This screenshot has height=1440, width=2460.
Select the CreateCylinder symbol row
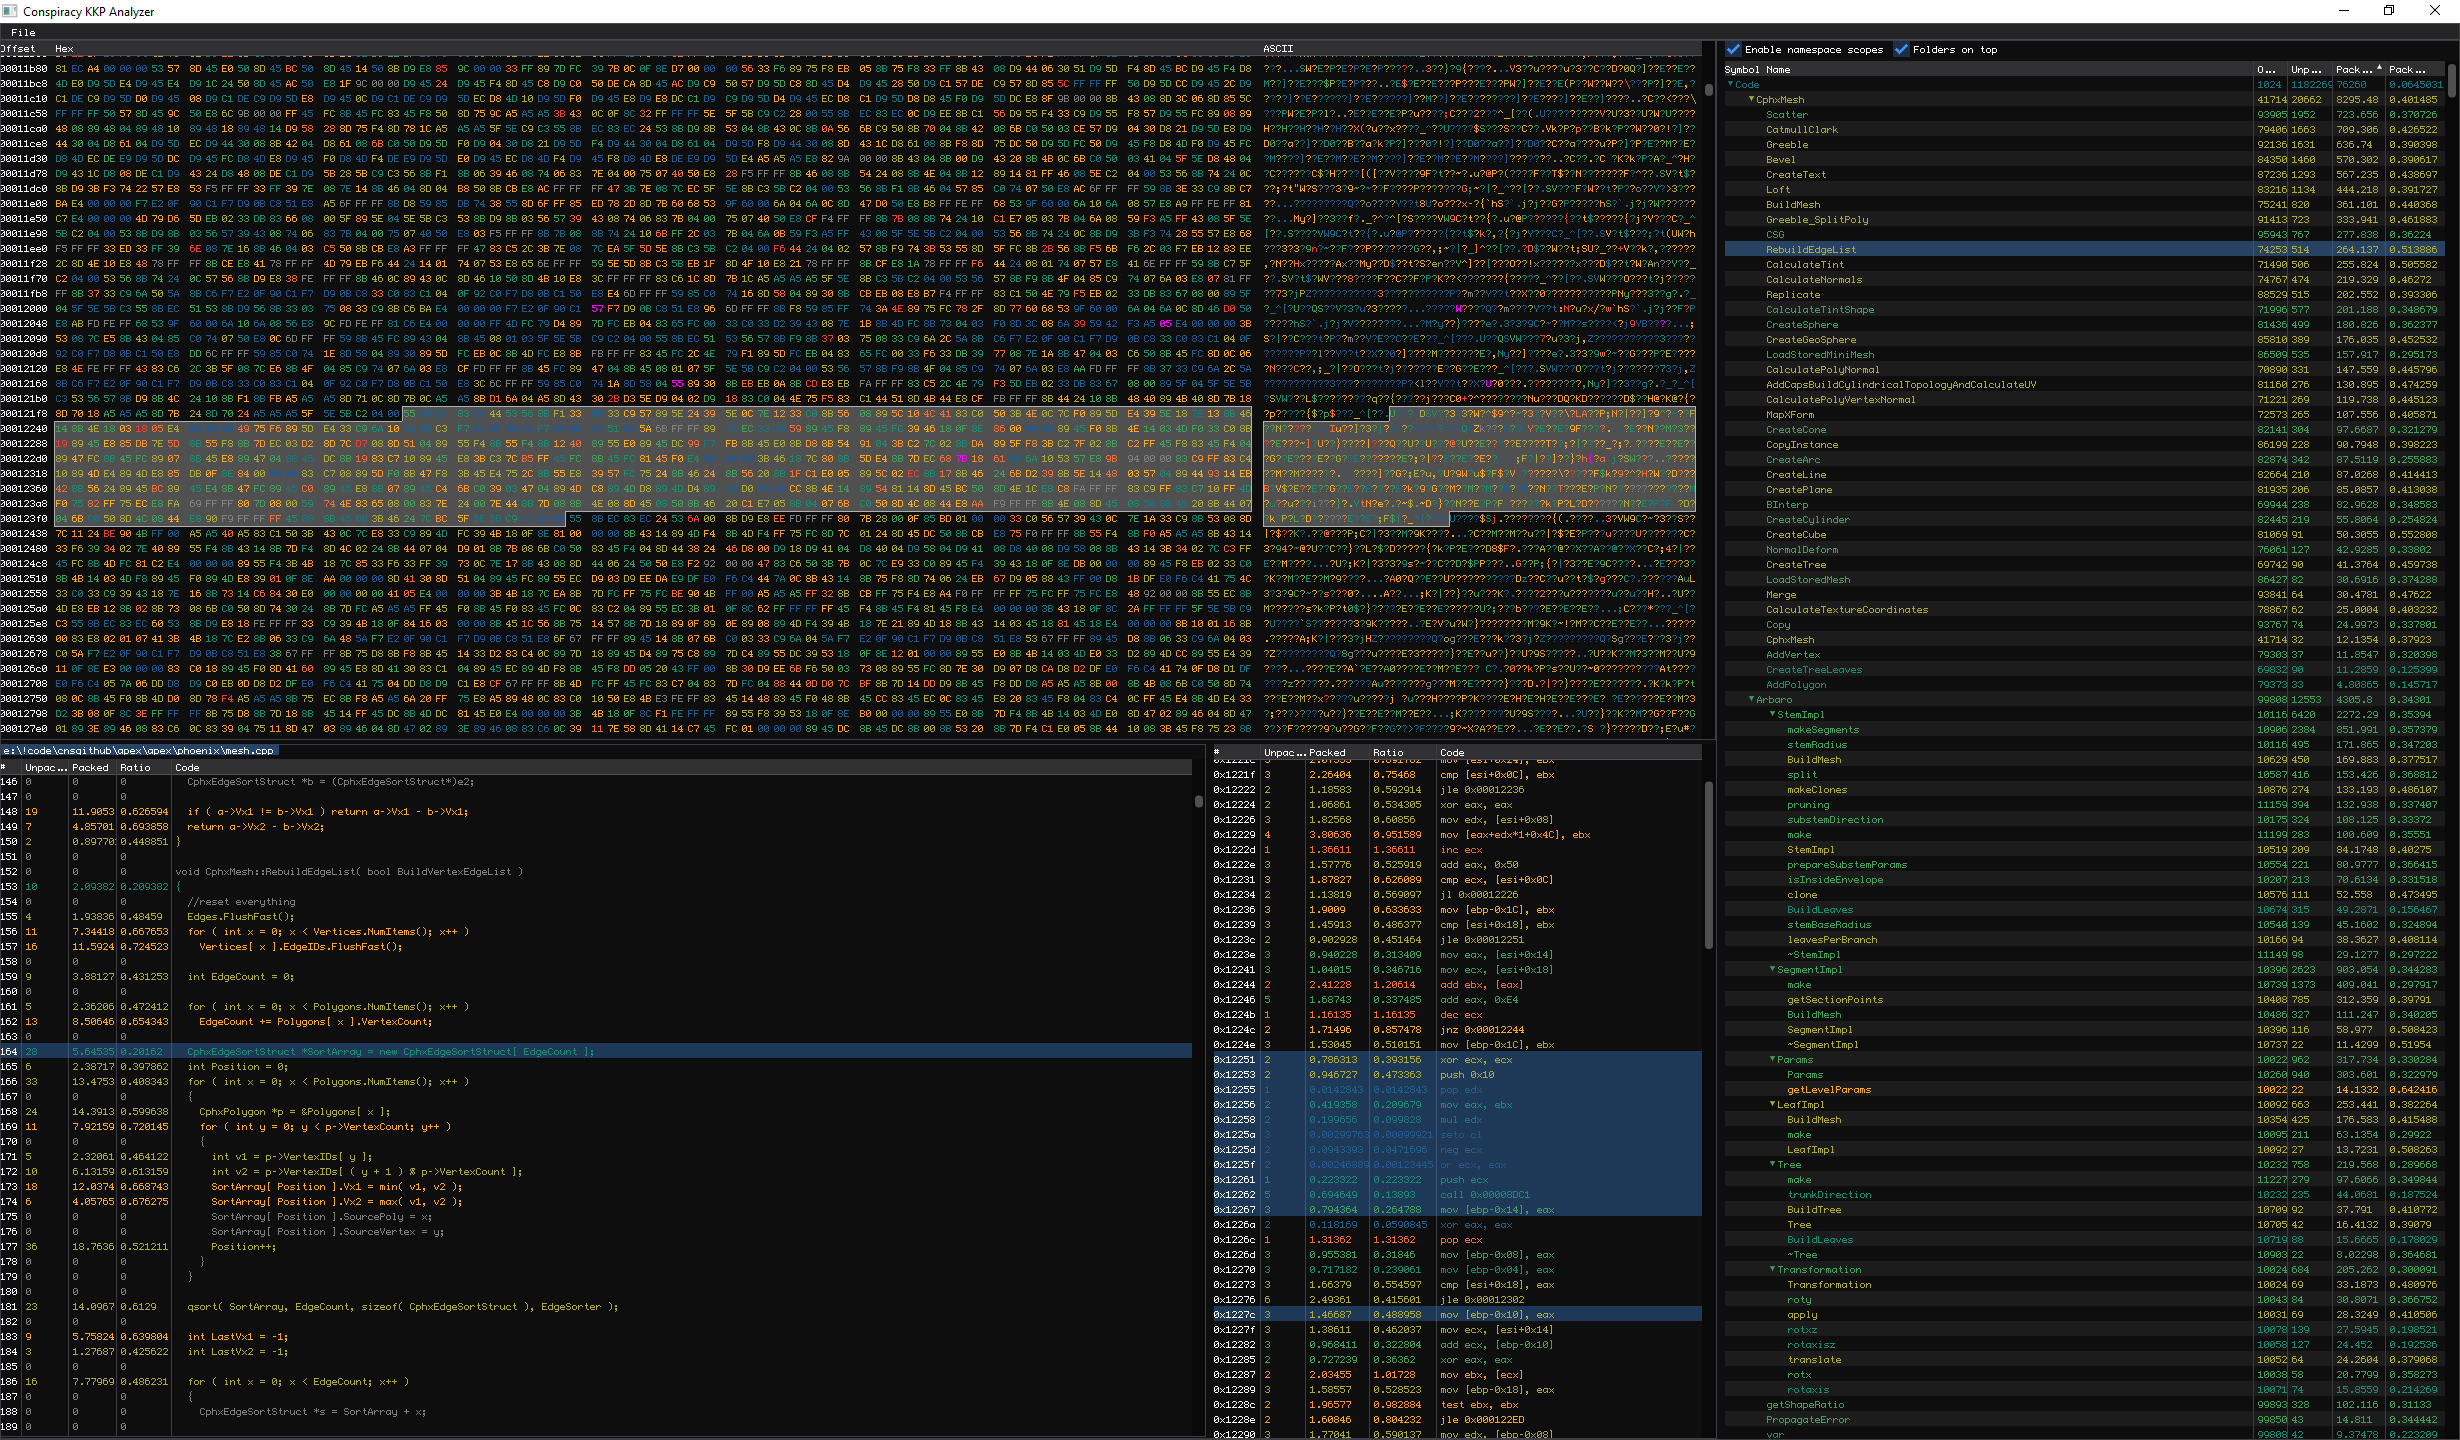click(2083, 519)
